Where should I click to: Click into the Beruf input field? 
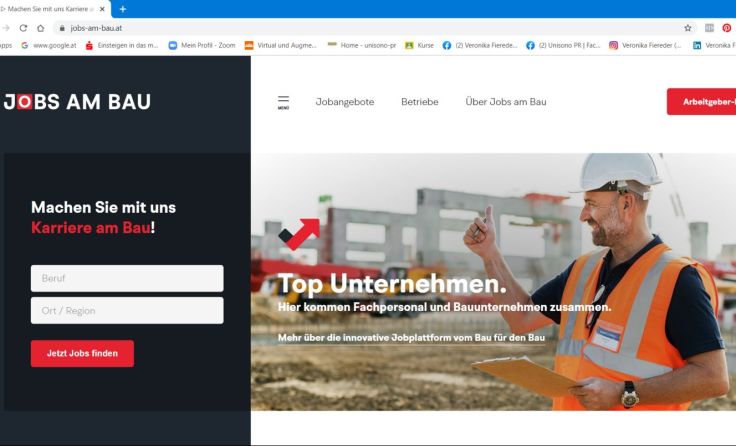tap(127, 278)
